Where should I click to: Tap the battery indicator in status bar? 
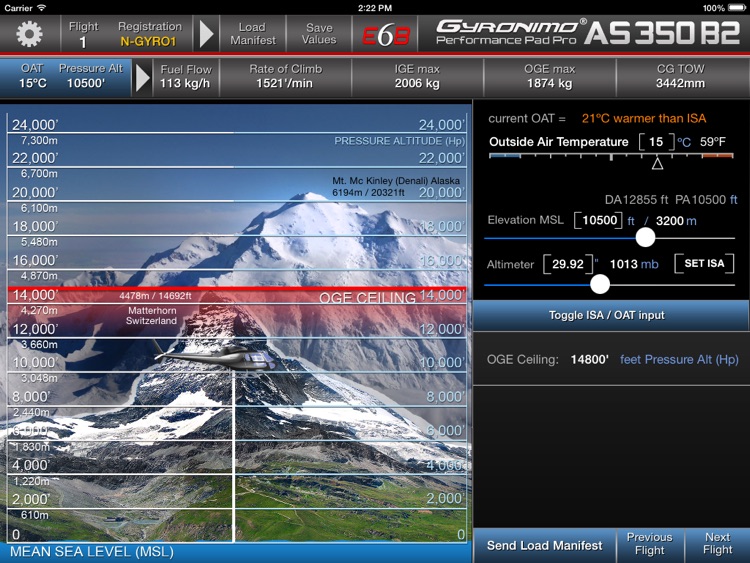[736, 8]
